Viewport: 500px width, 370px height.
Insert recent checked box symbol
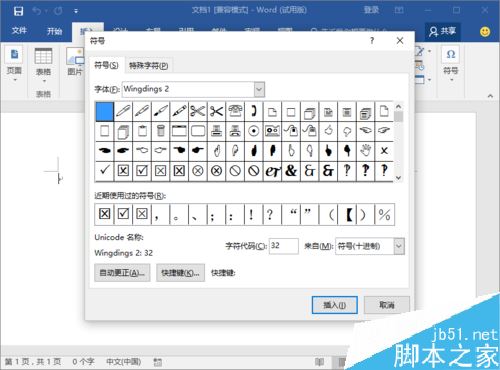coord(123,214)
